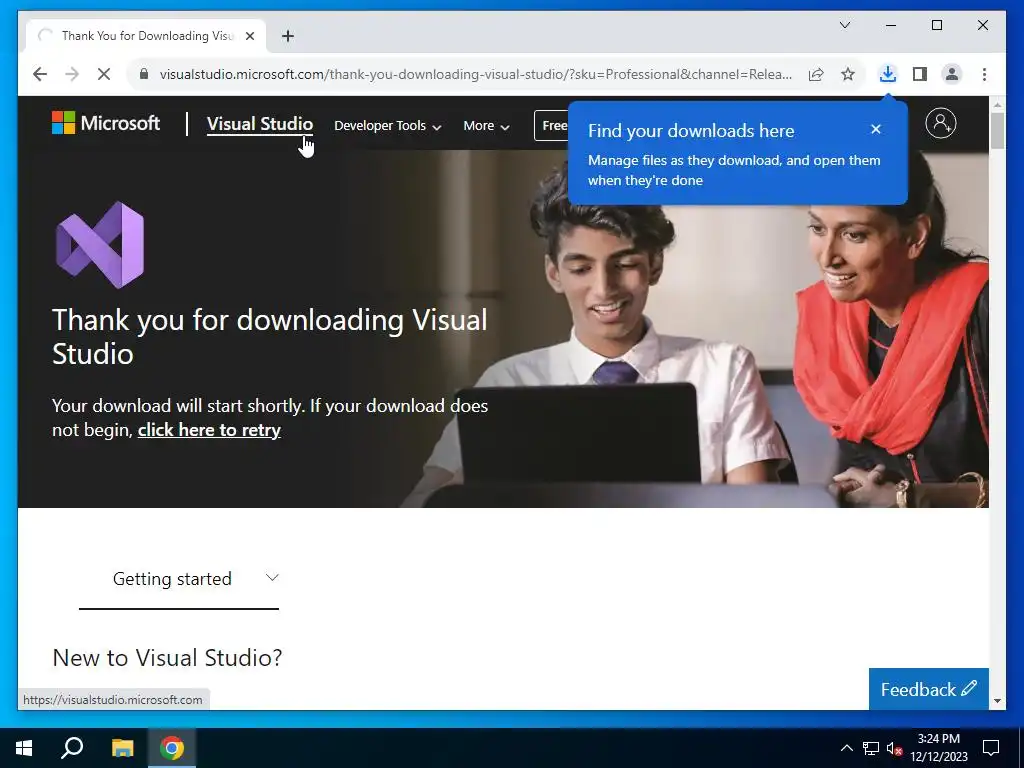The height and width of the screenshot is (768, 1024).
Task: Click the Free button in the header
Action: pyautogui.click(x=552, y=125)
